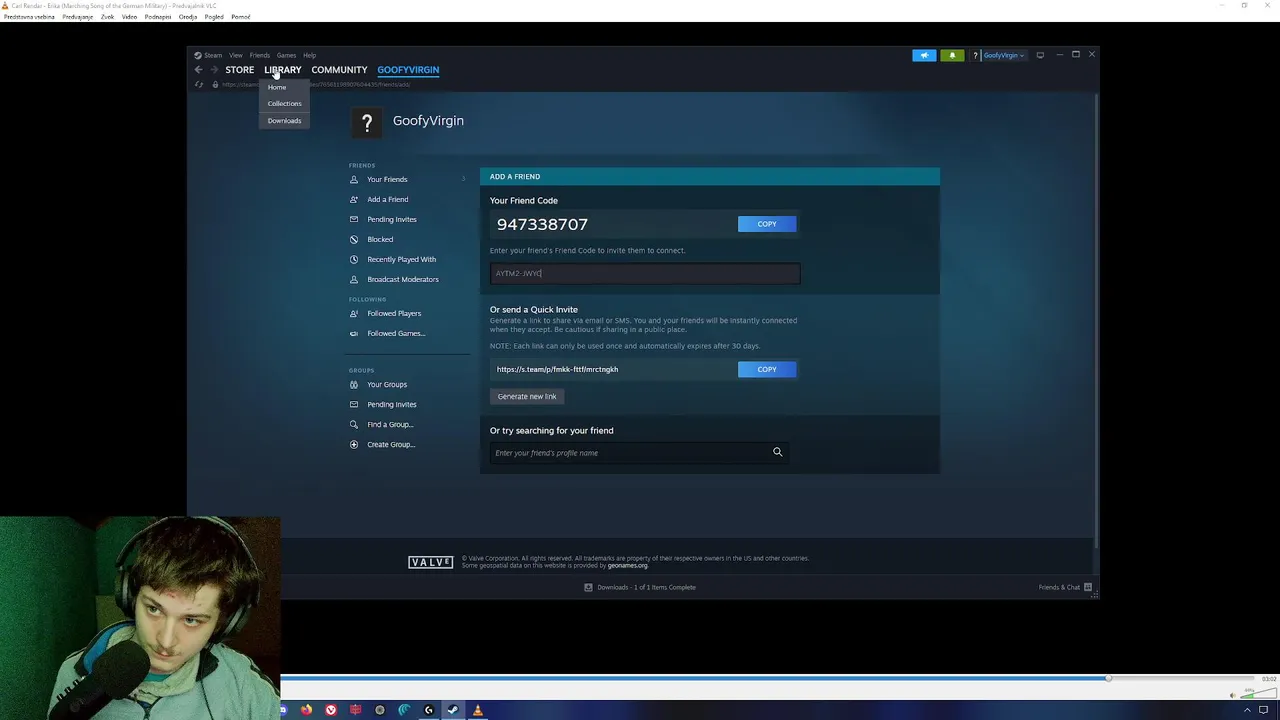Open VLC Predvajanje menu
The height and width of the screenshot is (720, 1280).
(77, 17)
